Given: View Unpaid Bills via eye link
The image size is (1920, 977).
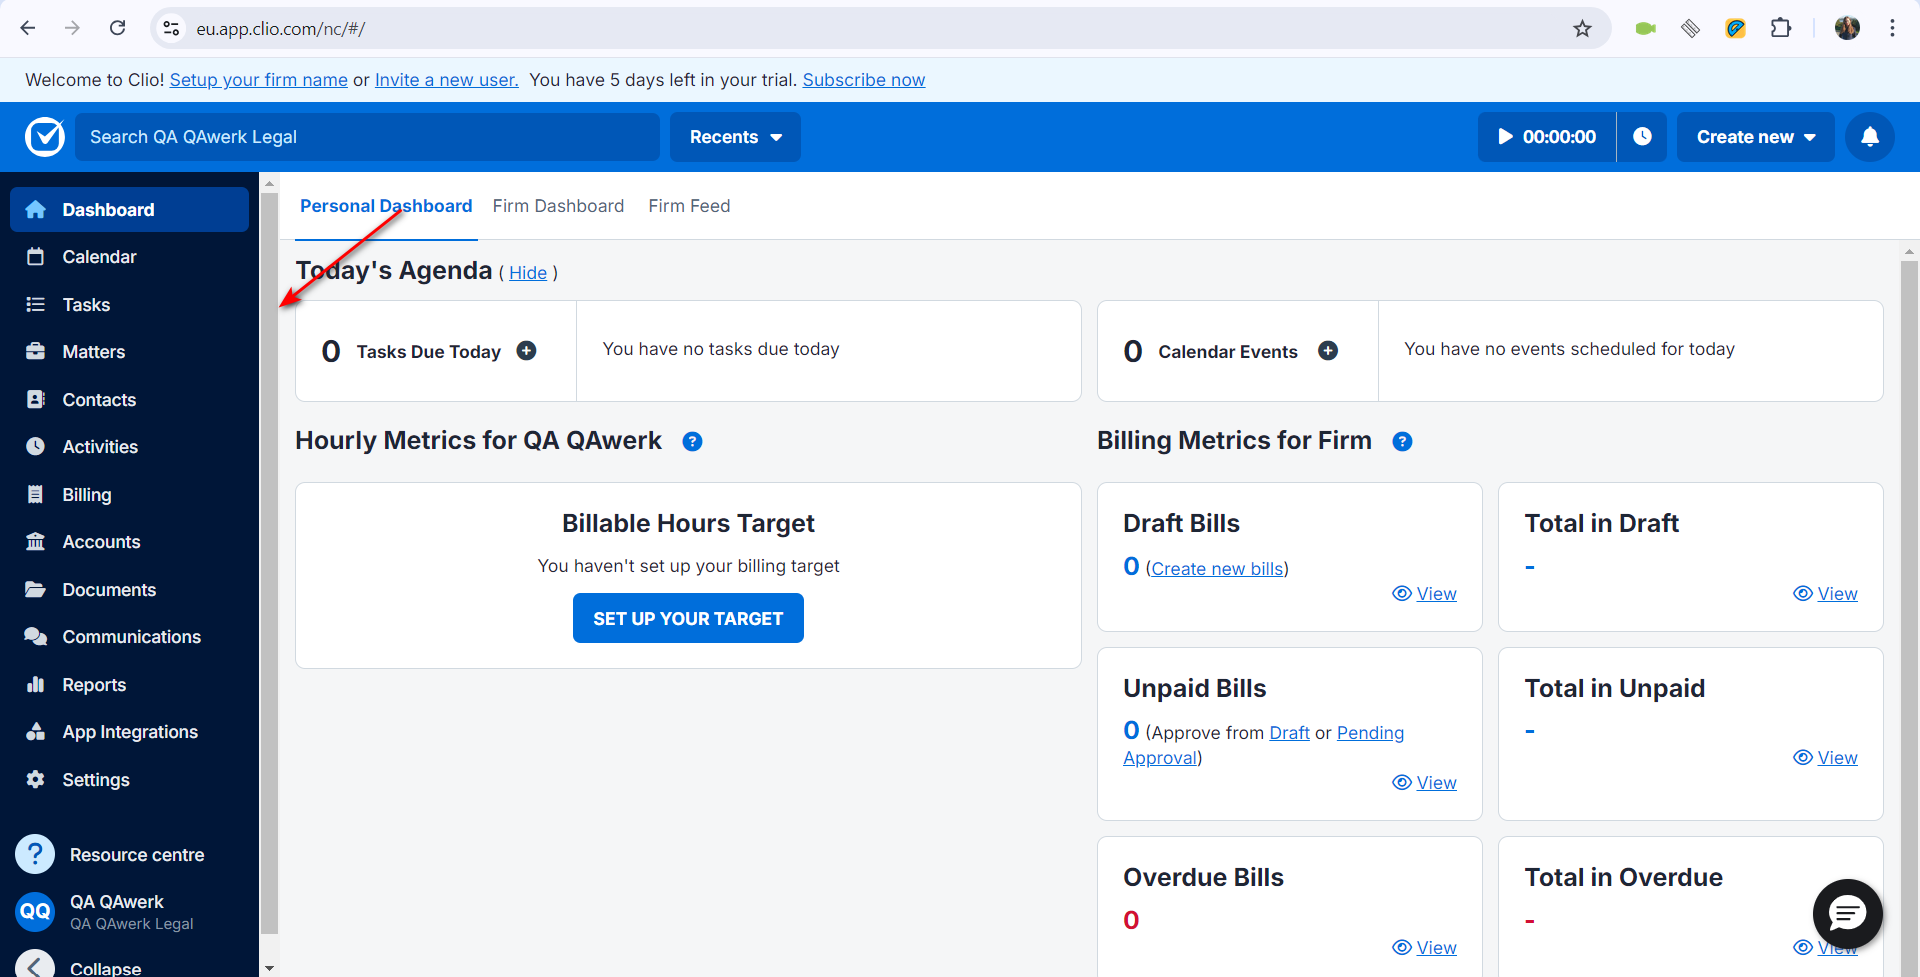Looking at the screenshot, I should [1425, 783].
